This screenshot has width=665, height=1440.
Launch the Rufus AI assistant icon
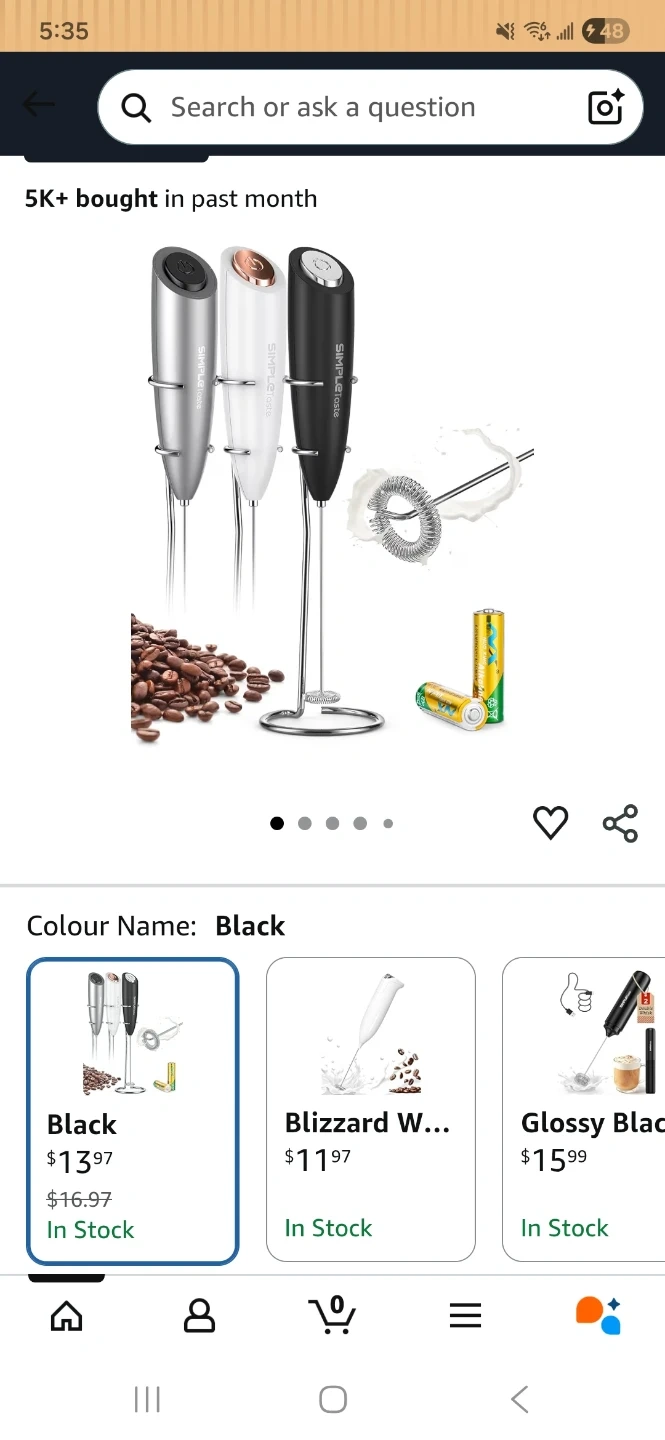tap(598, 1315)
